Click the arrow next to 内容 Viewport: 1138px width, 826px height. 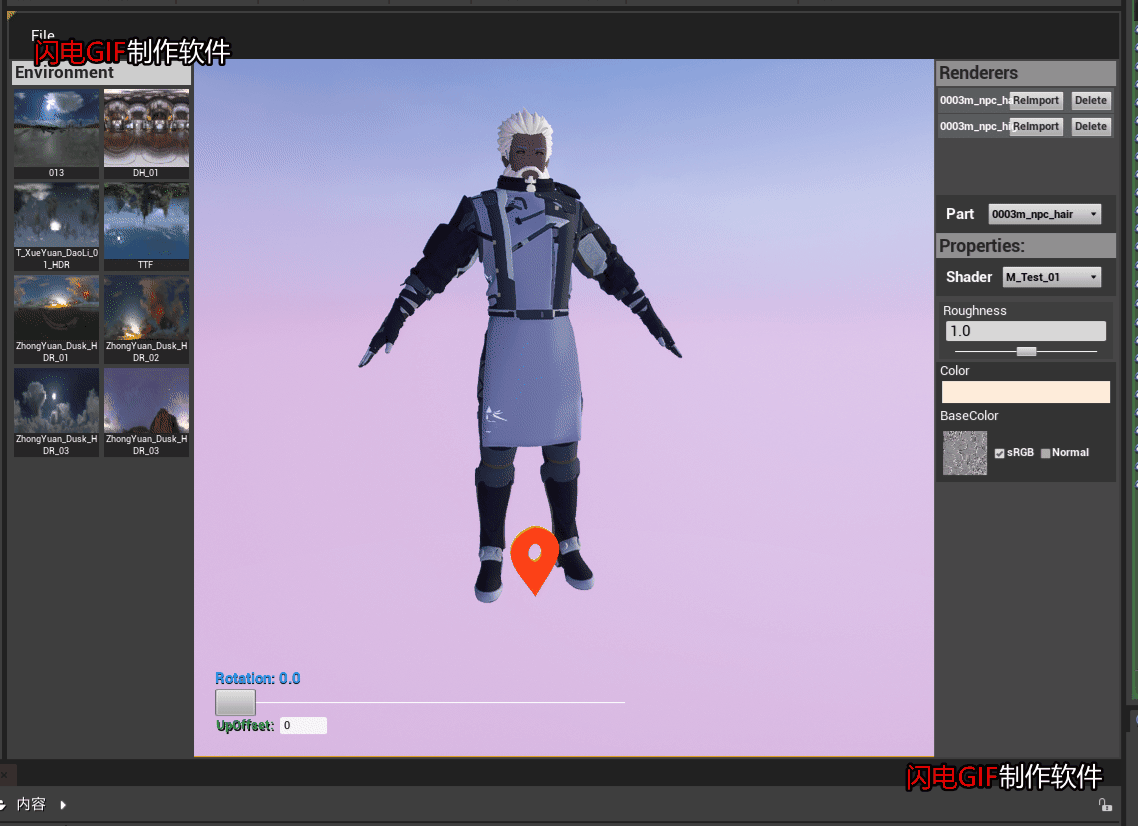pos(63,804)
